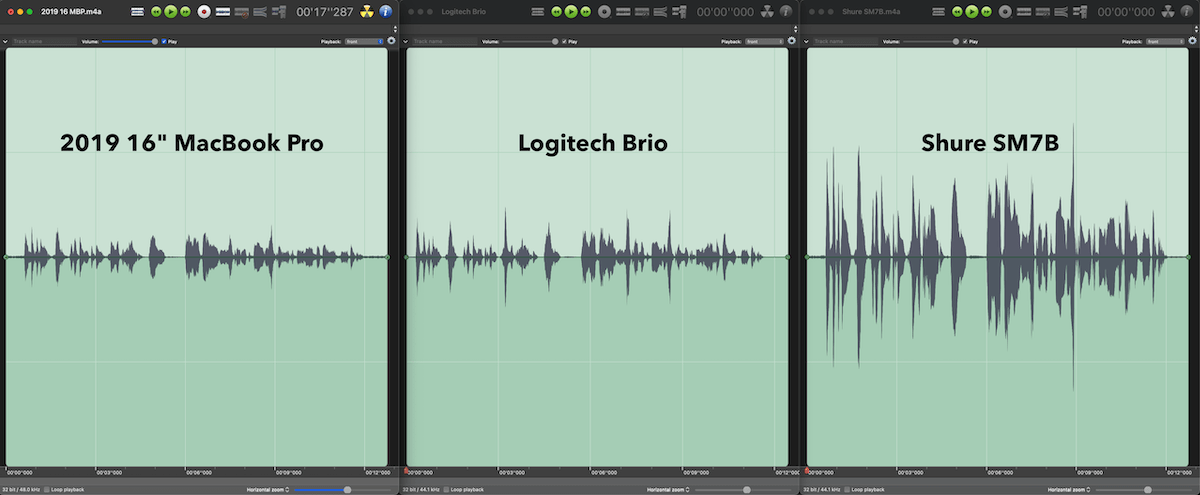Viewport: 1200px width, 495px height.
Task: Click the red playhead marker in Shure SM7B.m4a window
Action: point(806,469)
